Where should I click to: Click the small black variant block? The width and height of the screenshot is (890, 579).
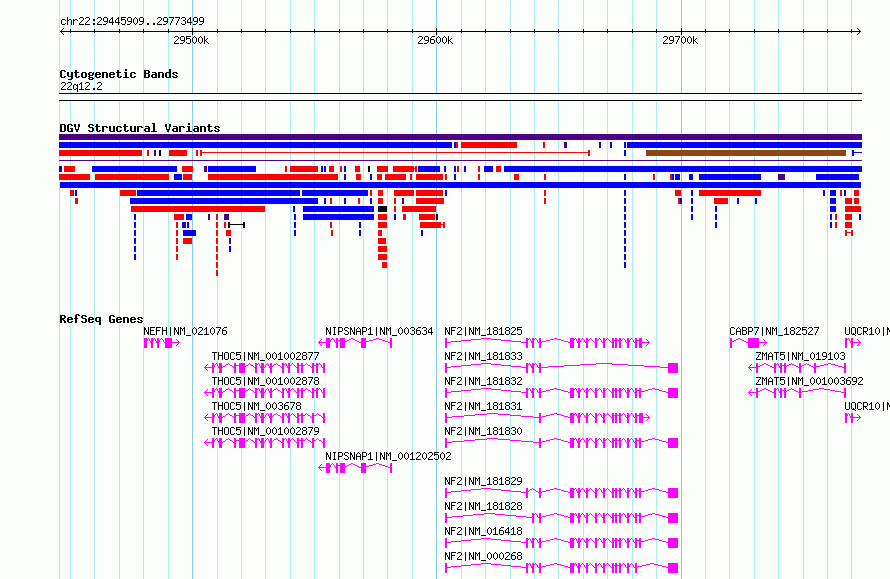point(383,209)
